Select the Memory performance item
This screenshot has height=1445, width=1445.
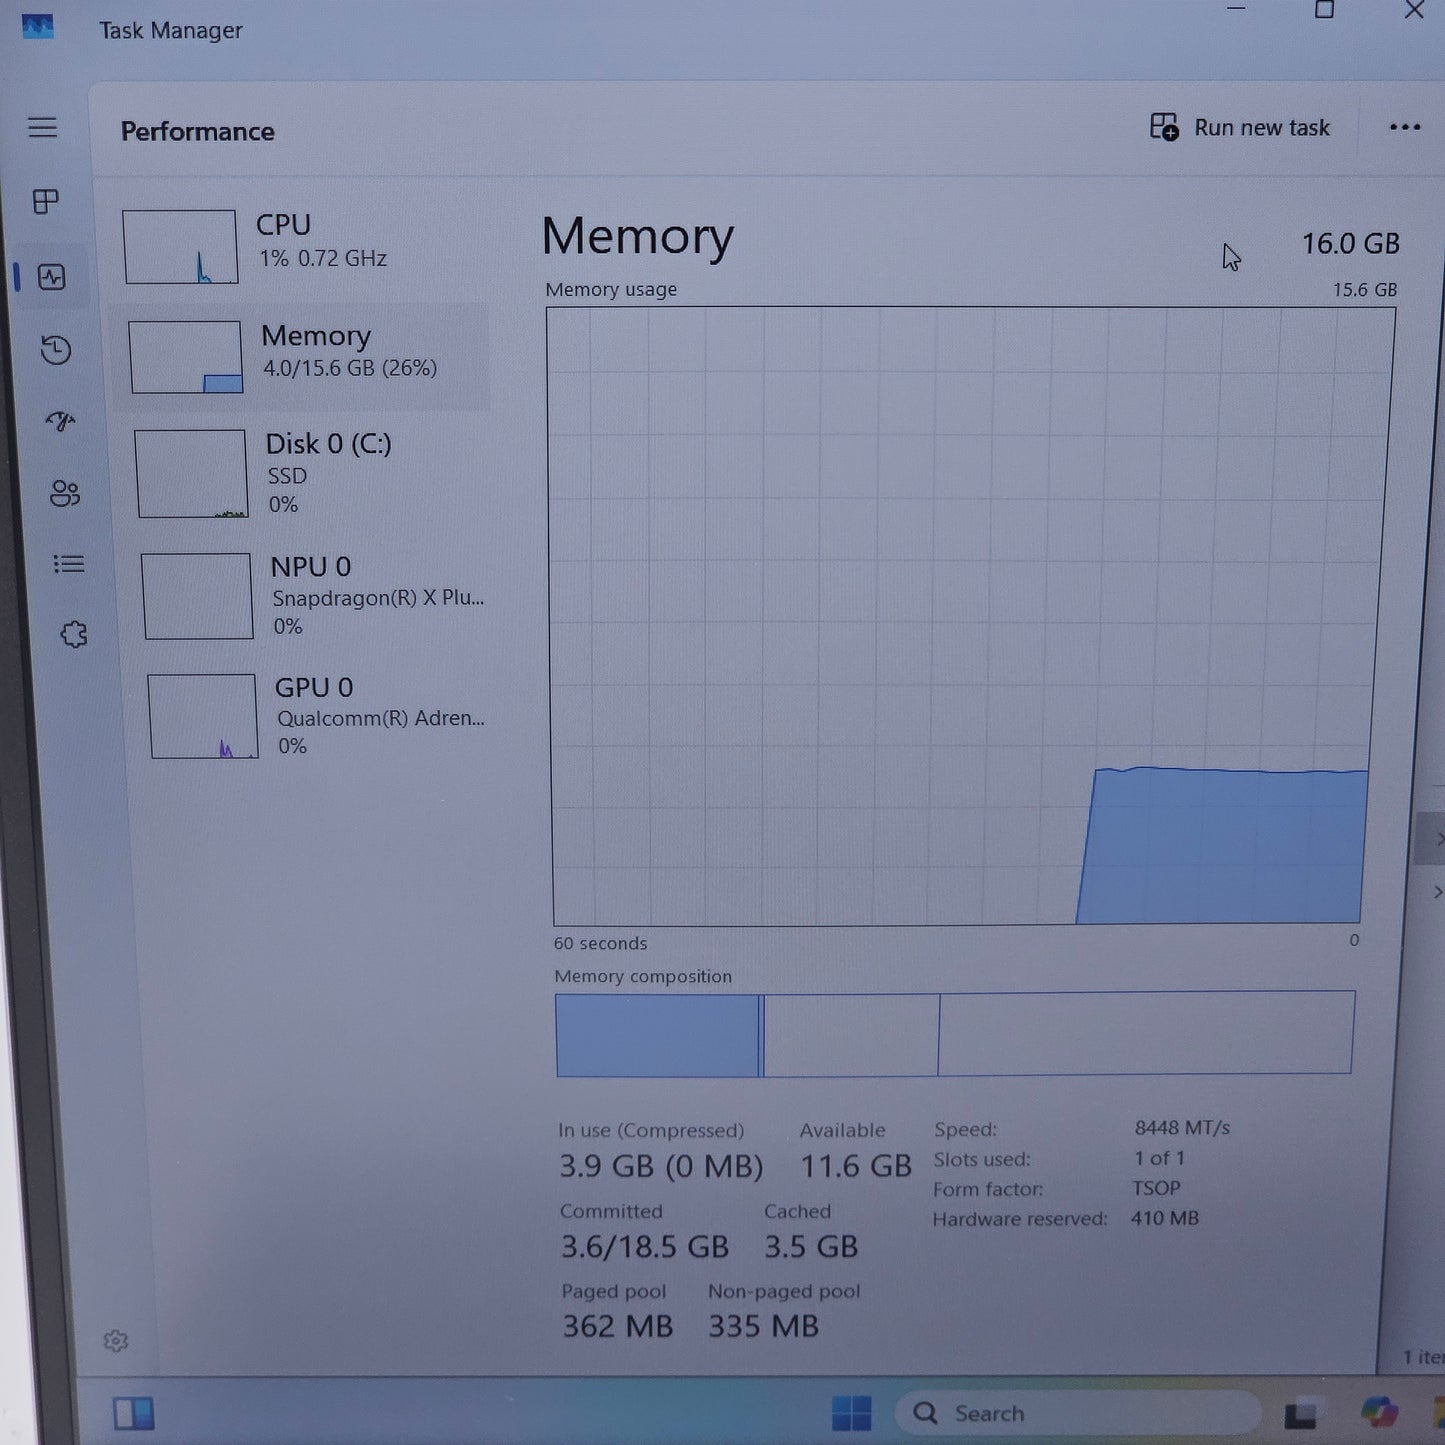pyautogui.click(x=300, y=357)
